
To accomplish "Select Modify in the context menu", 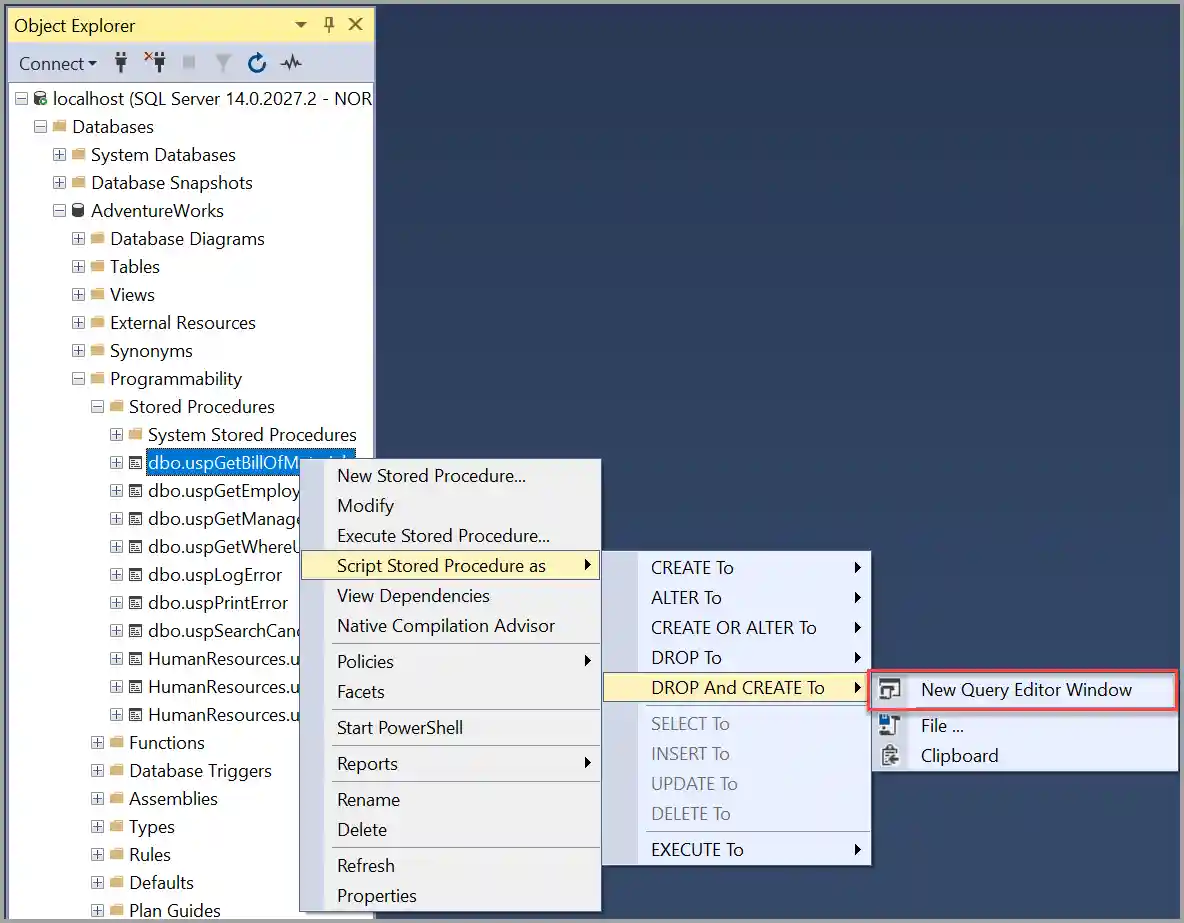I will click(x=364, y=506).
